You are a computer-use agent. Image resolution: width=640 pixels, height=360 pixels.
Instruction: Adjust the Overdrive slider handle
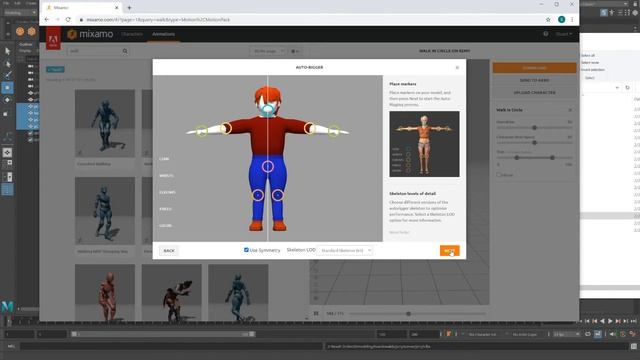tap(534, 128)
